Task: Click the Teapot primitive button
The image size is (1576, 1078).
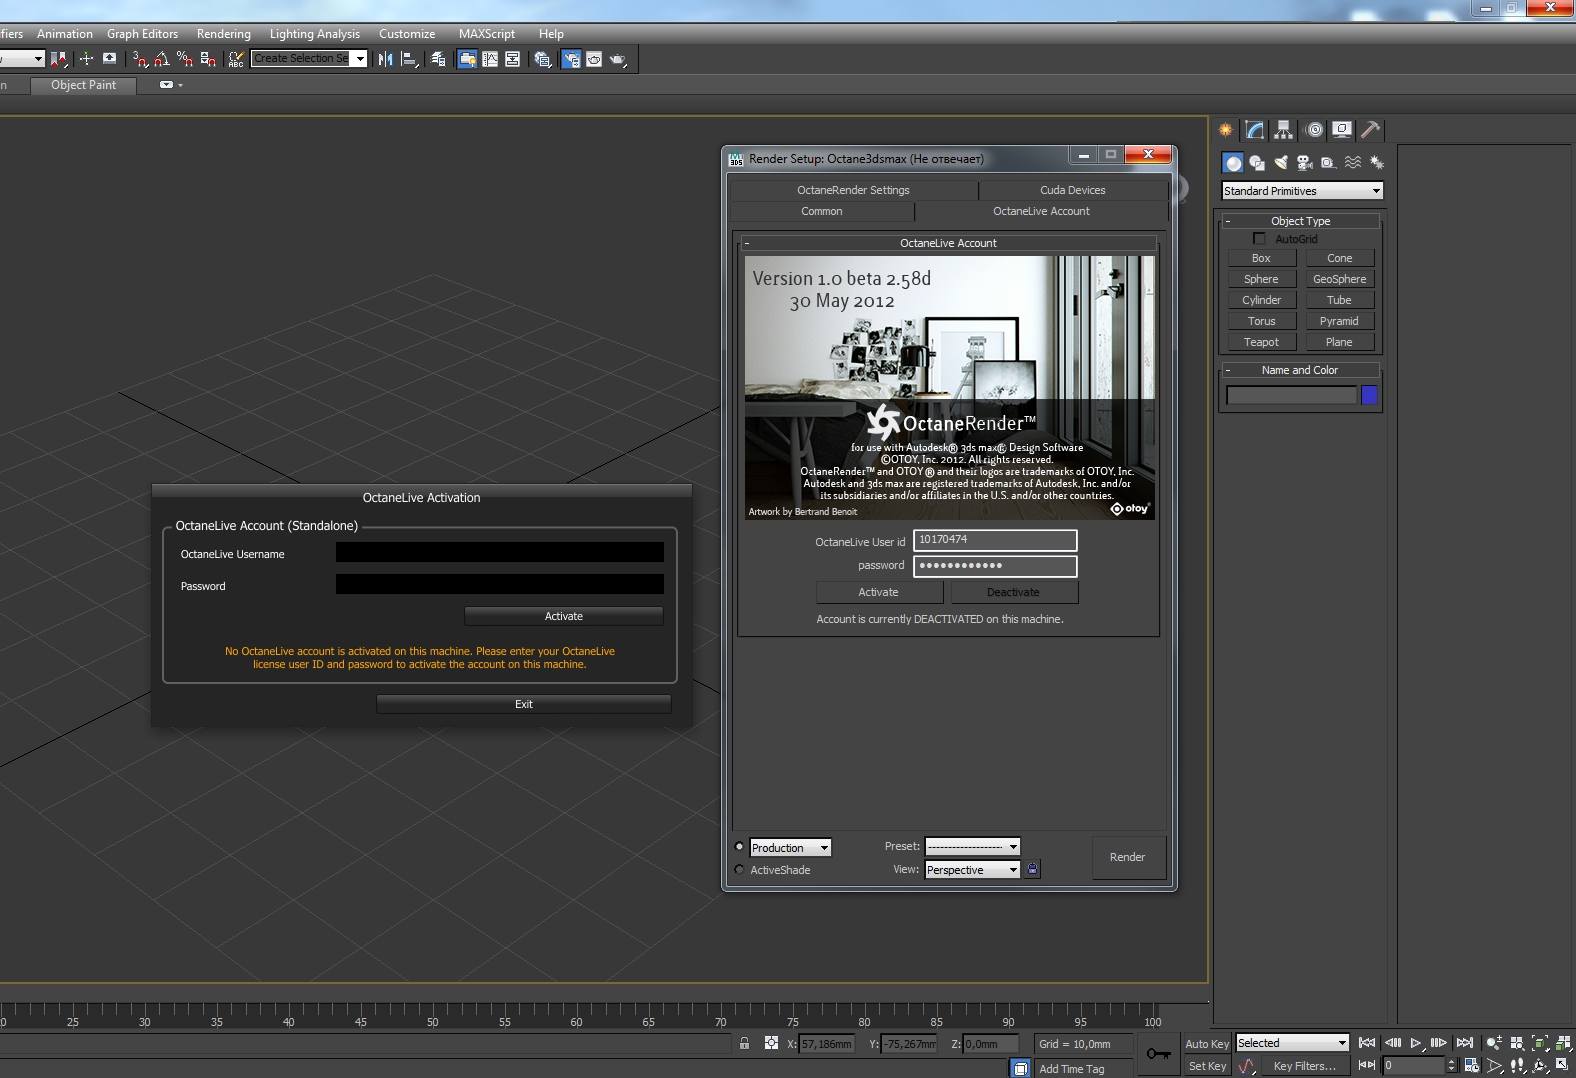Action: pos(1261,342)
